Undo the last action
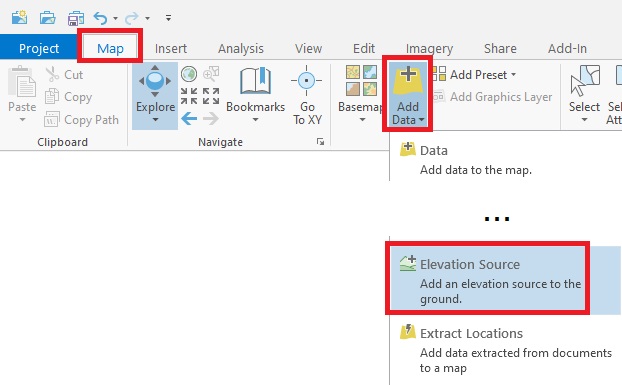Screen dimensions: 622x385 100,18
